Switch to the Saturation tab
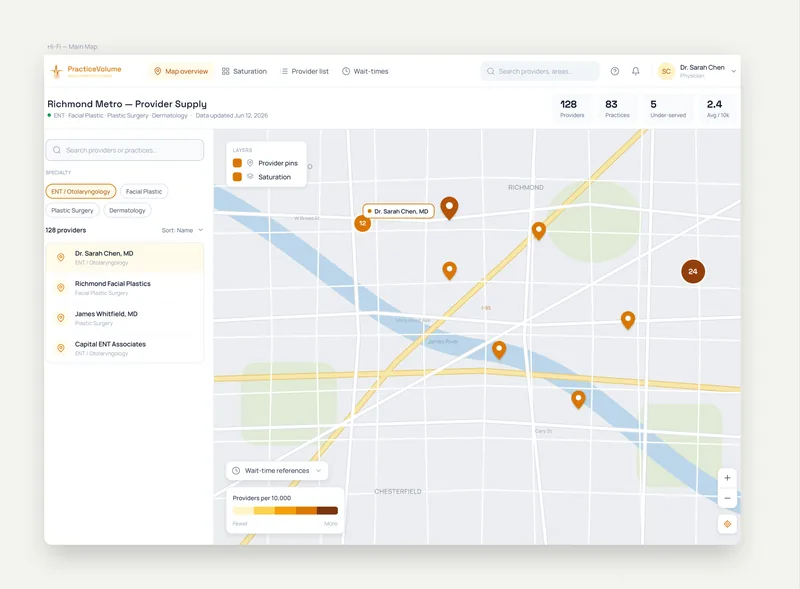 (x=244, y=71)
